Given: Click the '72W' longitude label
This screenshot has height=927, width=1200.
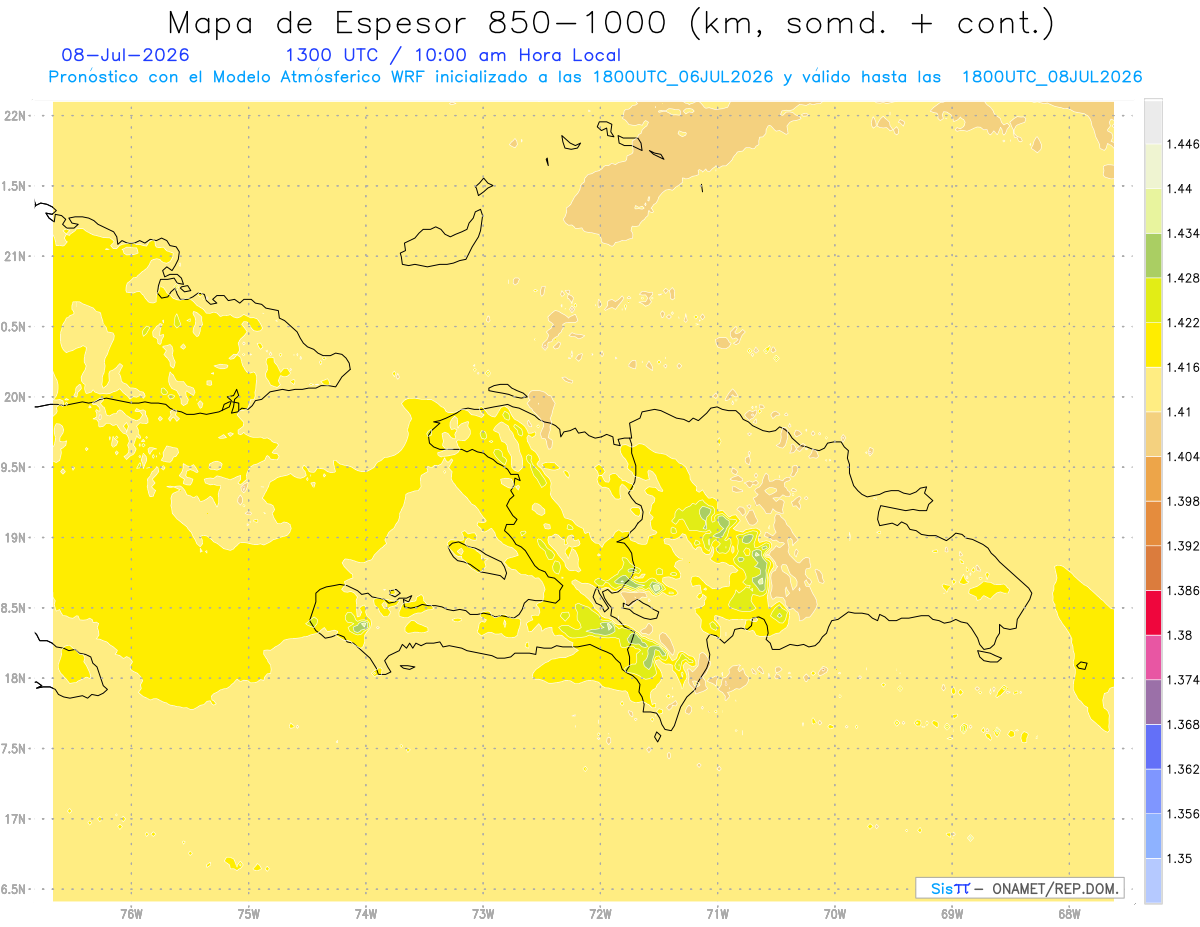Looking at the screenshot, I should click(600, 913).
